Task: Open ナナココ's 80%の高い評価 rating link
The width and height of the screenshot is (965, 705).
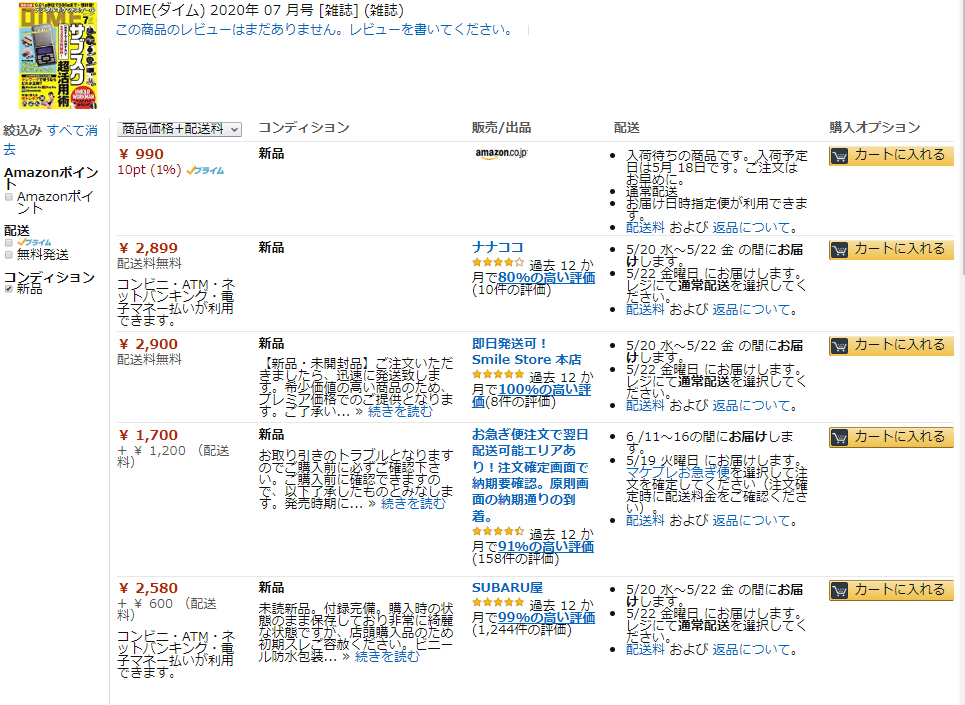Action: tap(547, 277)
